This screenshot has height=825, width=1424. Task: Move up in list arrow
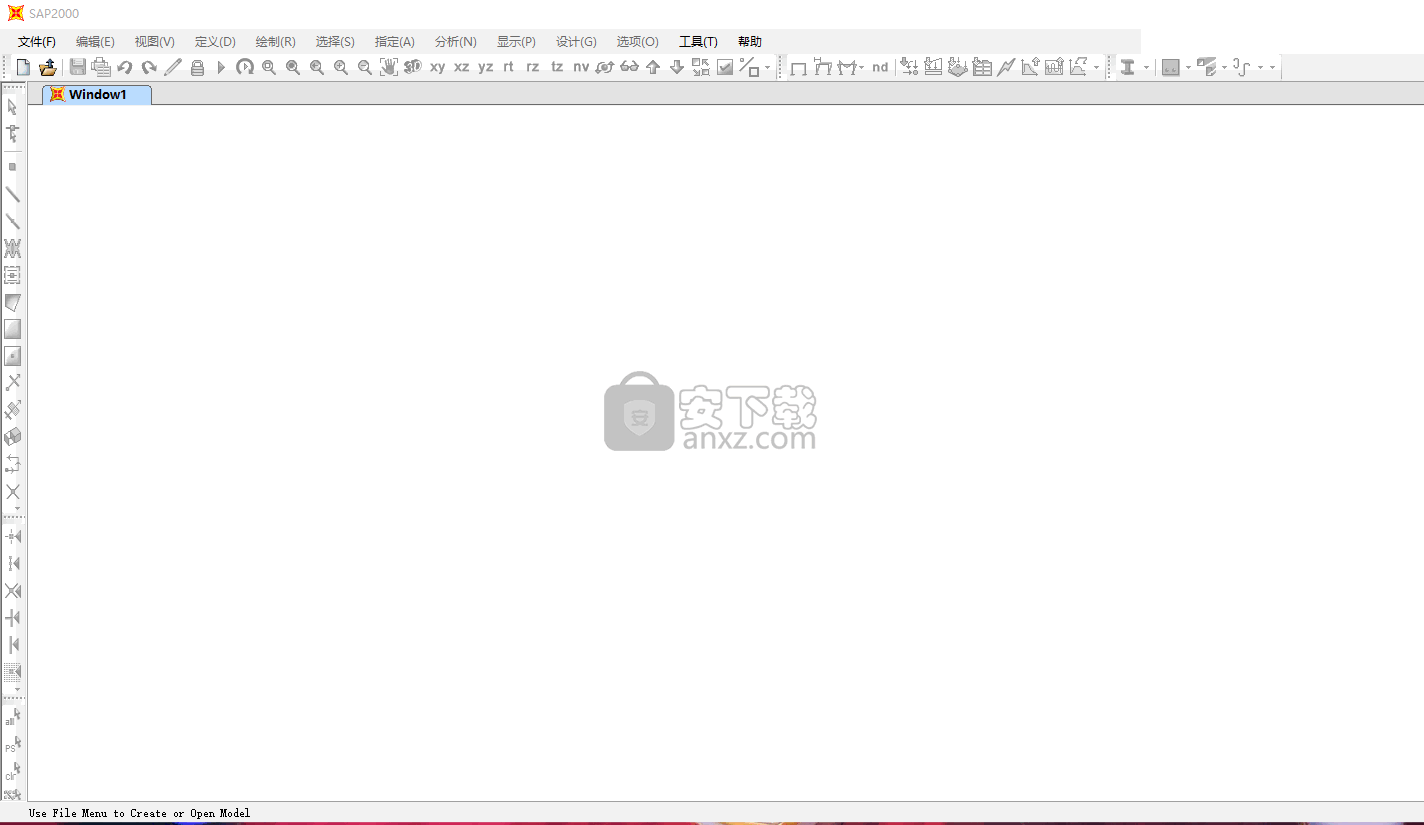pyautogui.click(x=653, y=67)
